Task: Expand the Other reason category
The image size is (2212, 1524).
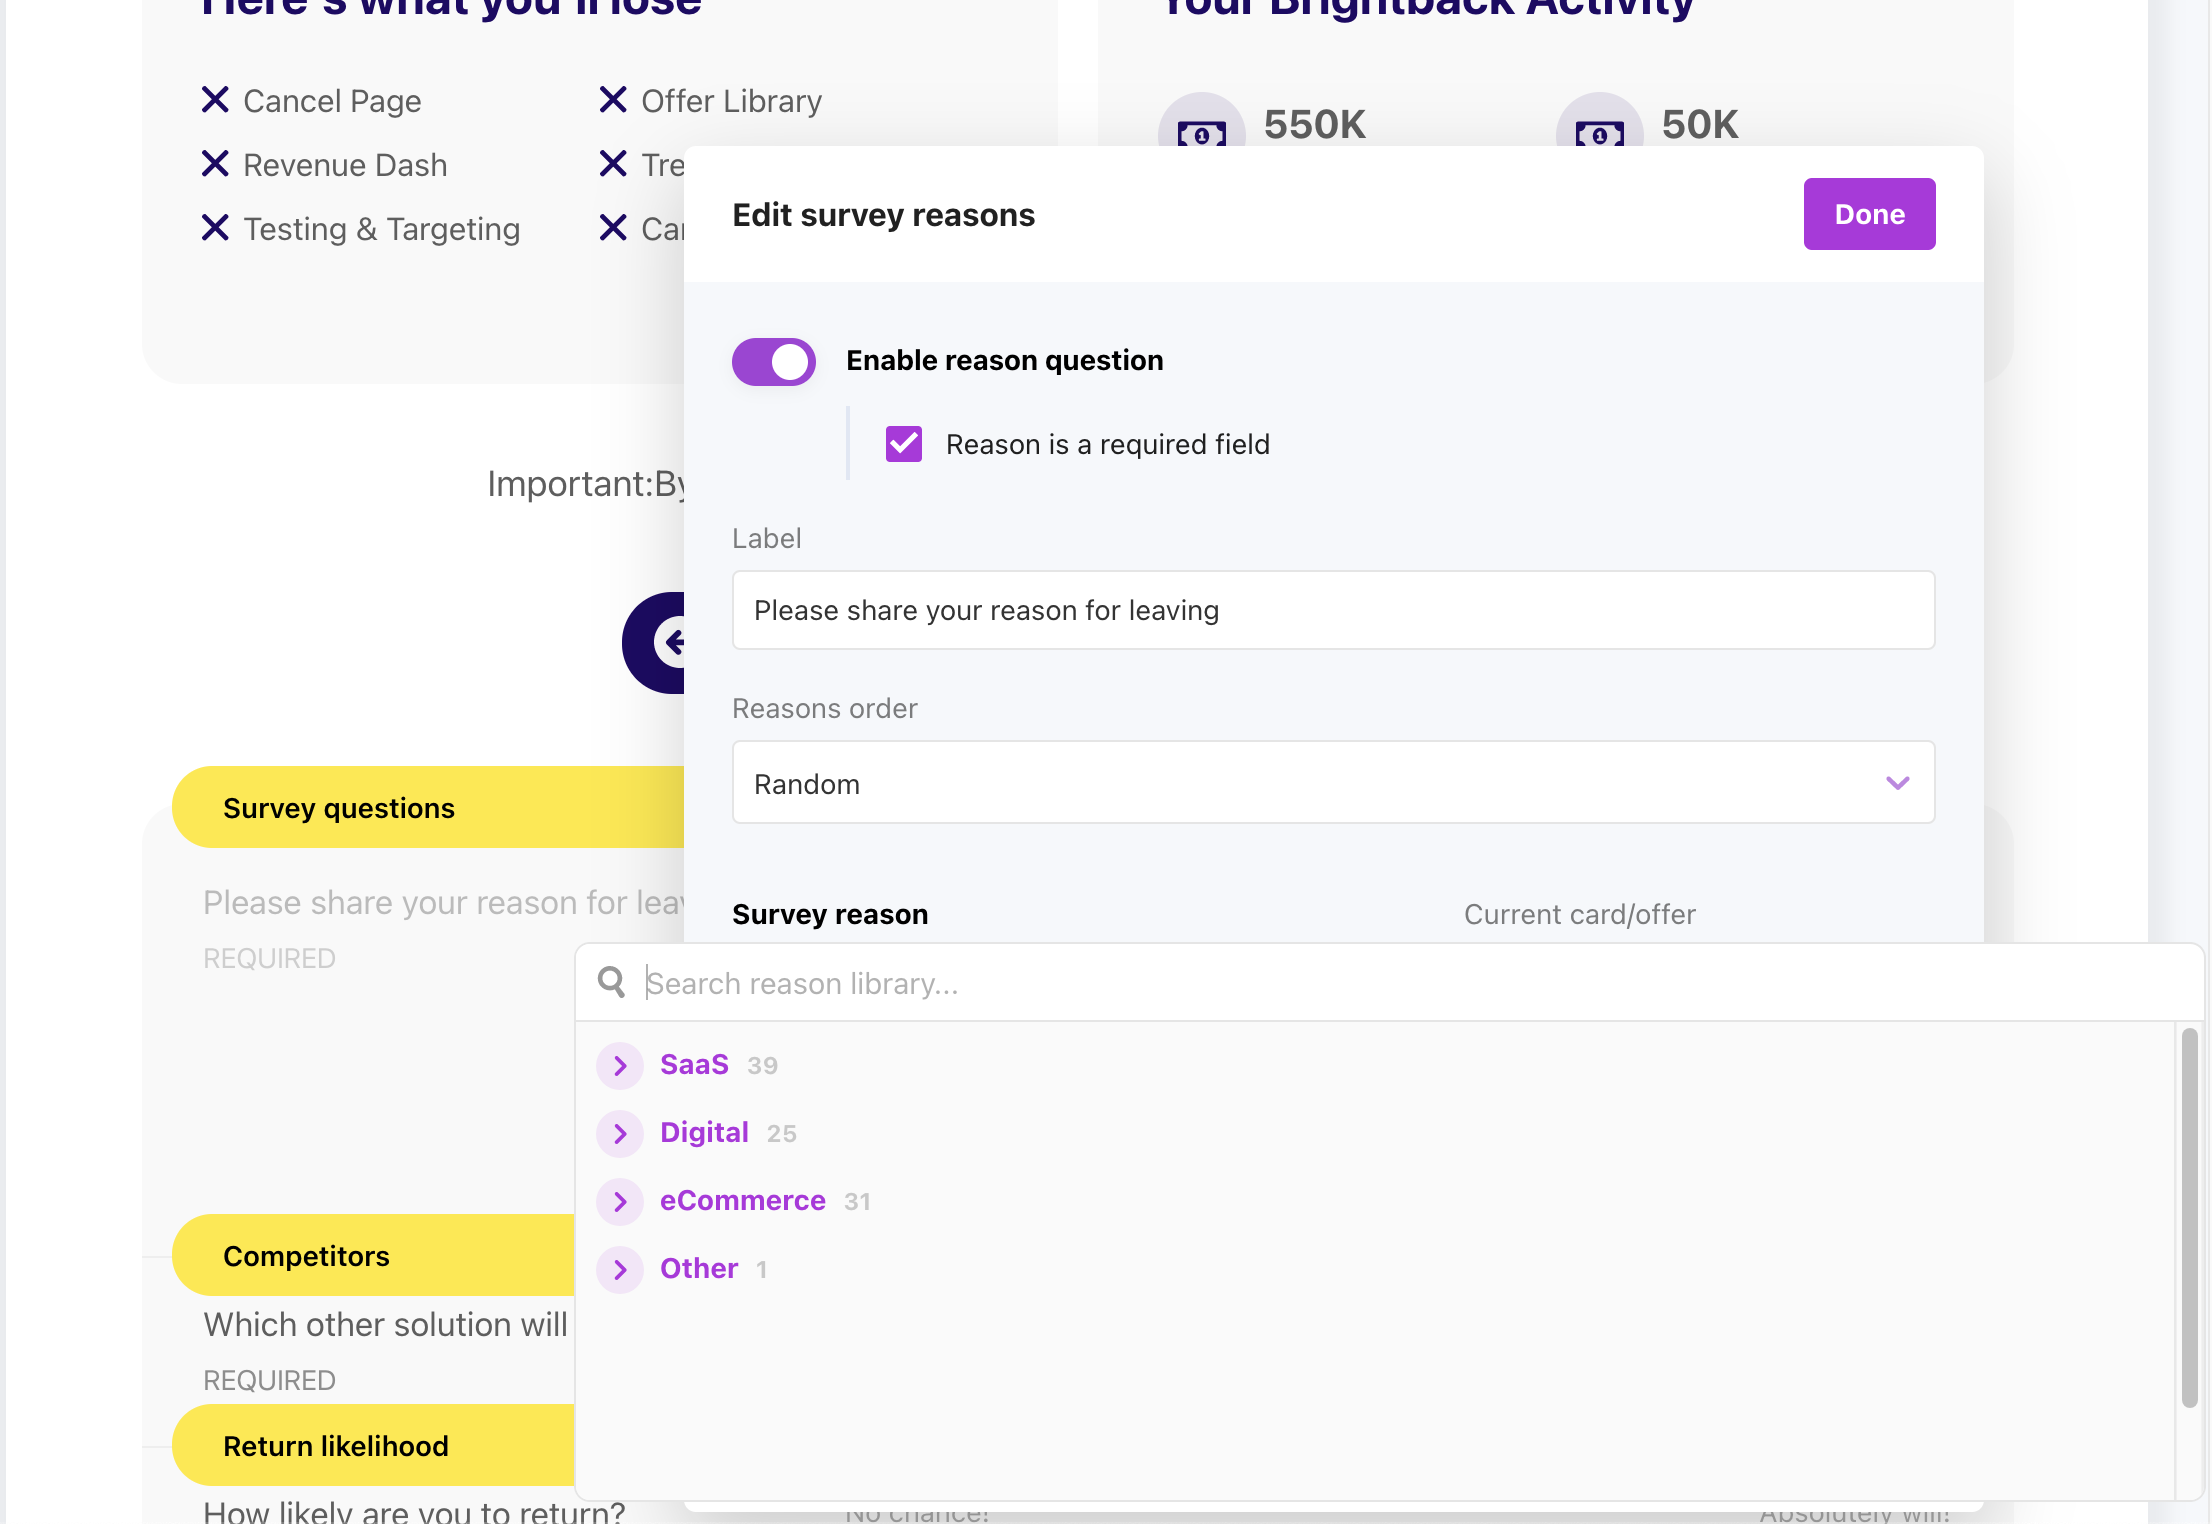Action: point(620,1269)
